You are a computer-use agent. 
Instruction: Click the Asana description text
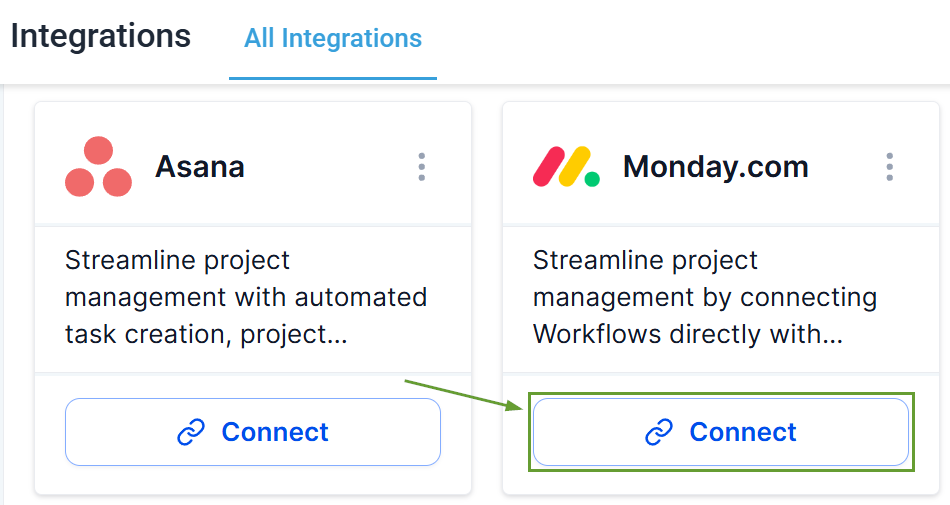tap(246, 298)
